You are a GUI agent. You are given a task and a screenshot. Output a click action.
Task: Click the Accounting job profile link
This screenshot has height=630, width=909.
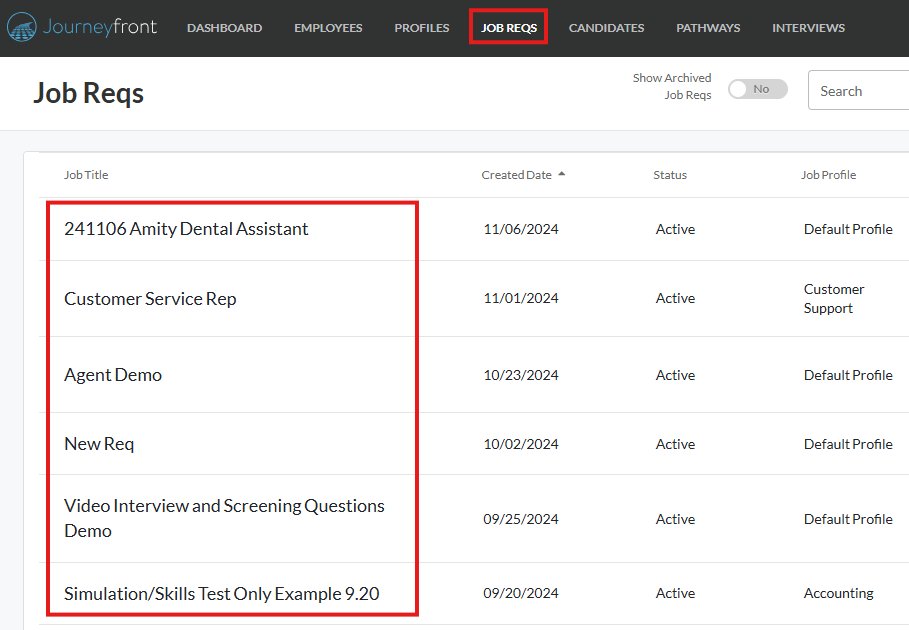click(838, 593)
